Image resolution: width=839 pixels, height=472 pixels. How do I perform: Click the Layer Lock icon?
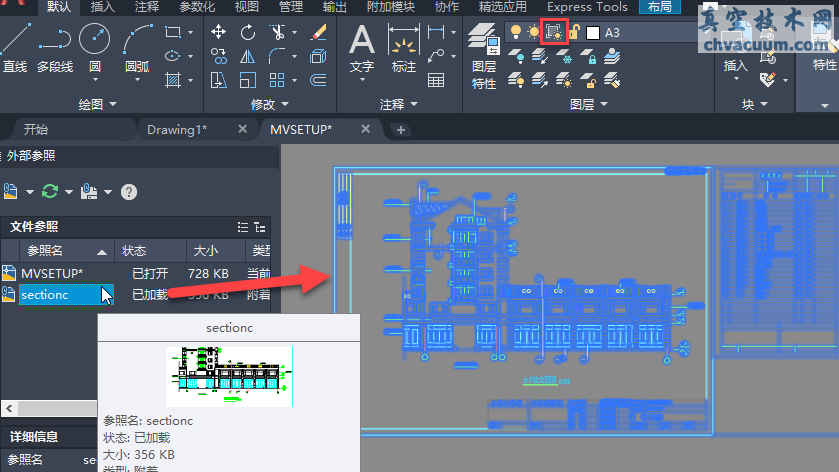click(x=588, y=56)
